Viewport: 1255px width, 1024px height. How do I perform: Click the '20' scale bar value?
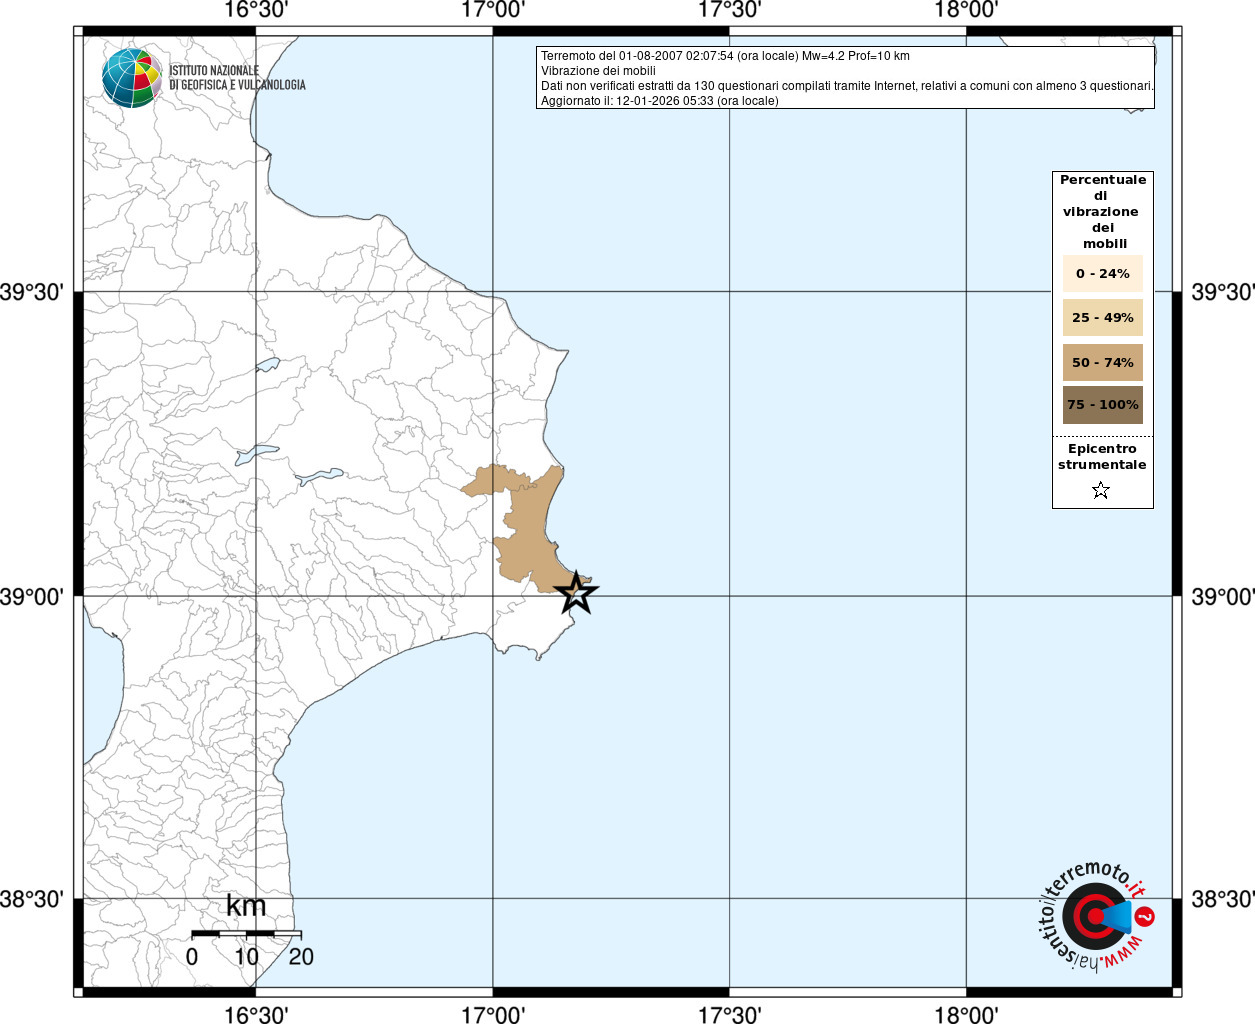pyautogui.click(x=301, y=957)
